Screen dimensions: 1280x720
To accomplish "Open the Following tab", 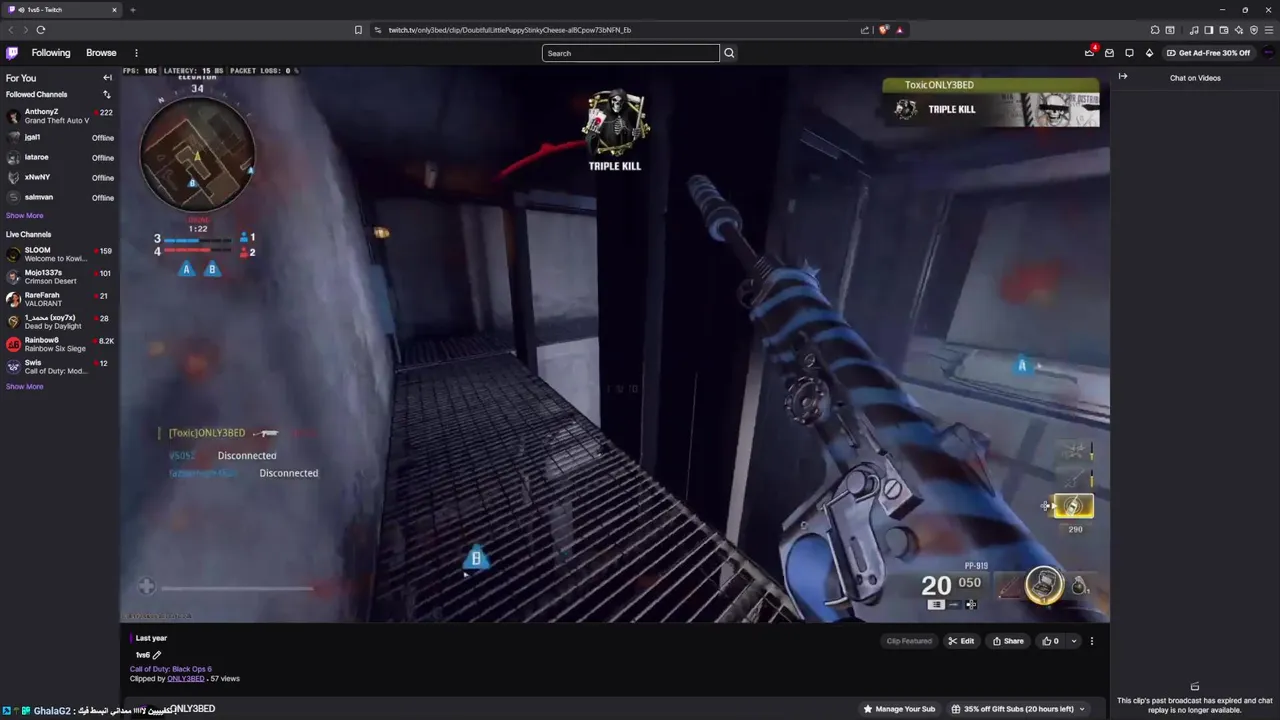I will pyautogui.click(x=51, y=53).
